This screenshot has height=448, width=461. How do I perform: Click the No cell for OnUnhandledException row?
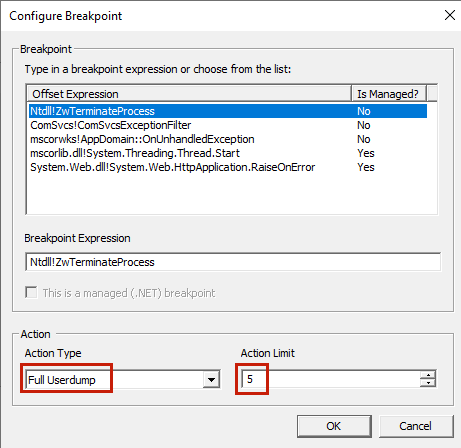(364, 139)
